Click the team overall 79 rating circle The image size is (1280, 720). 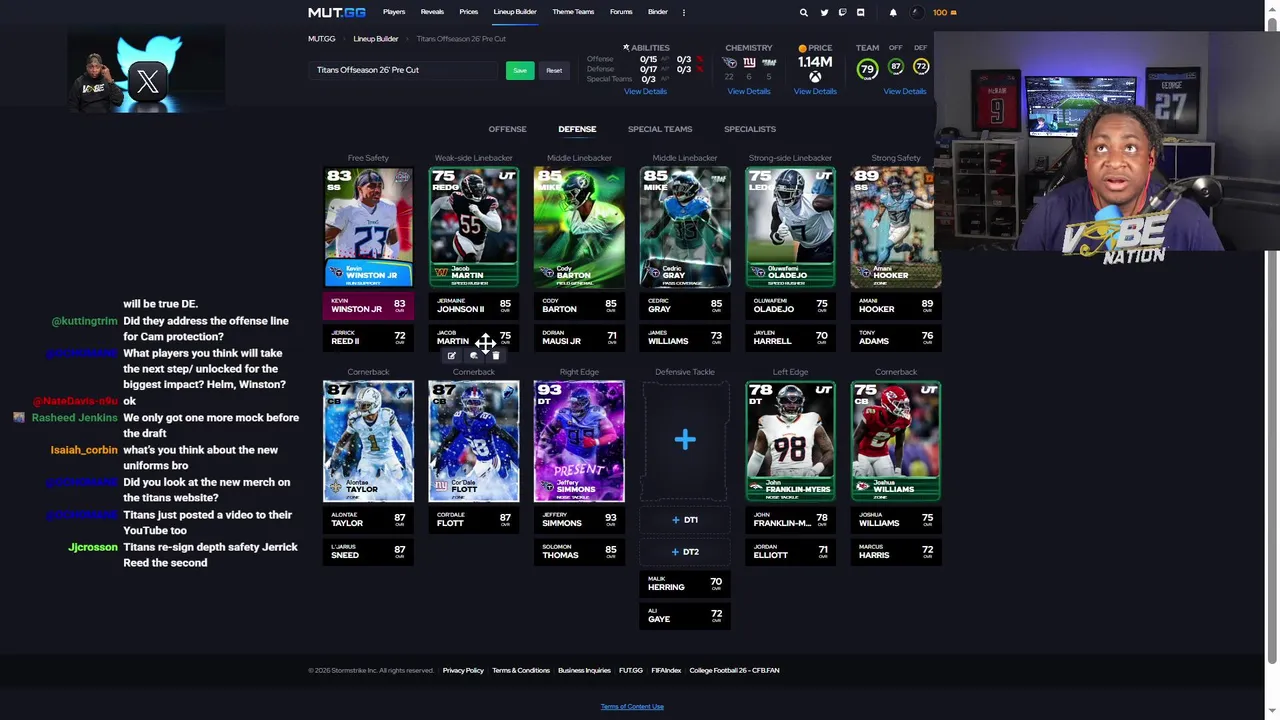tap(867, 69)
